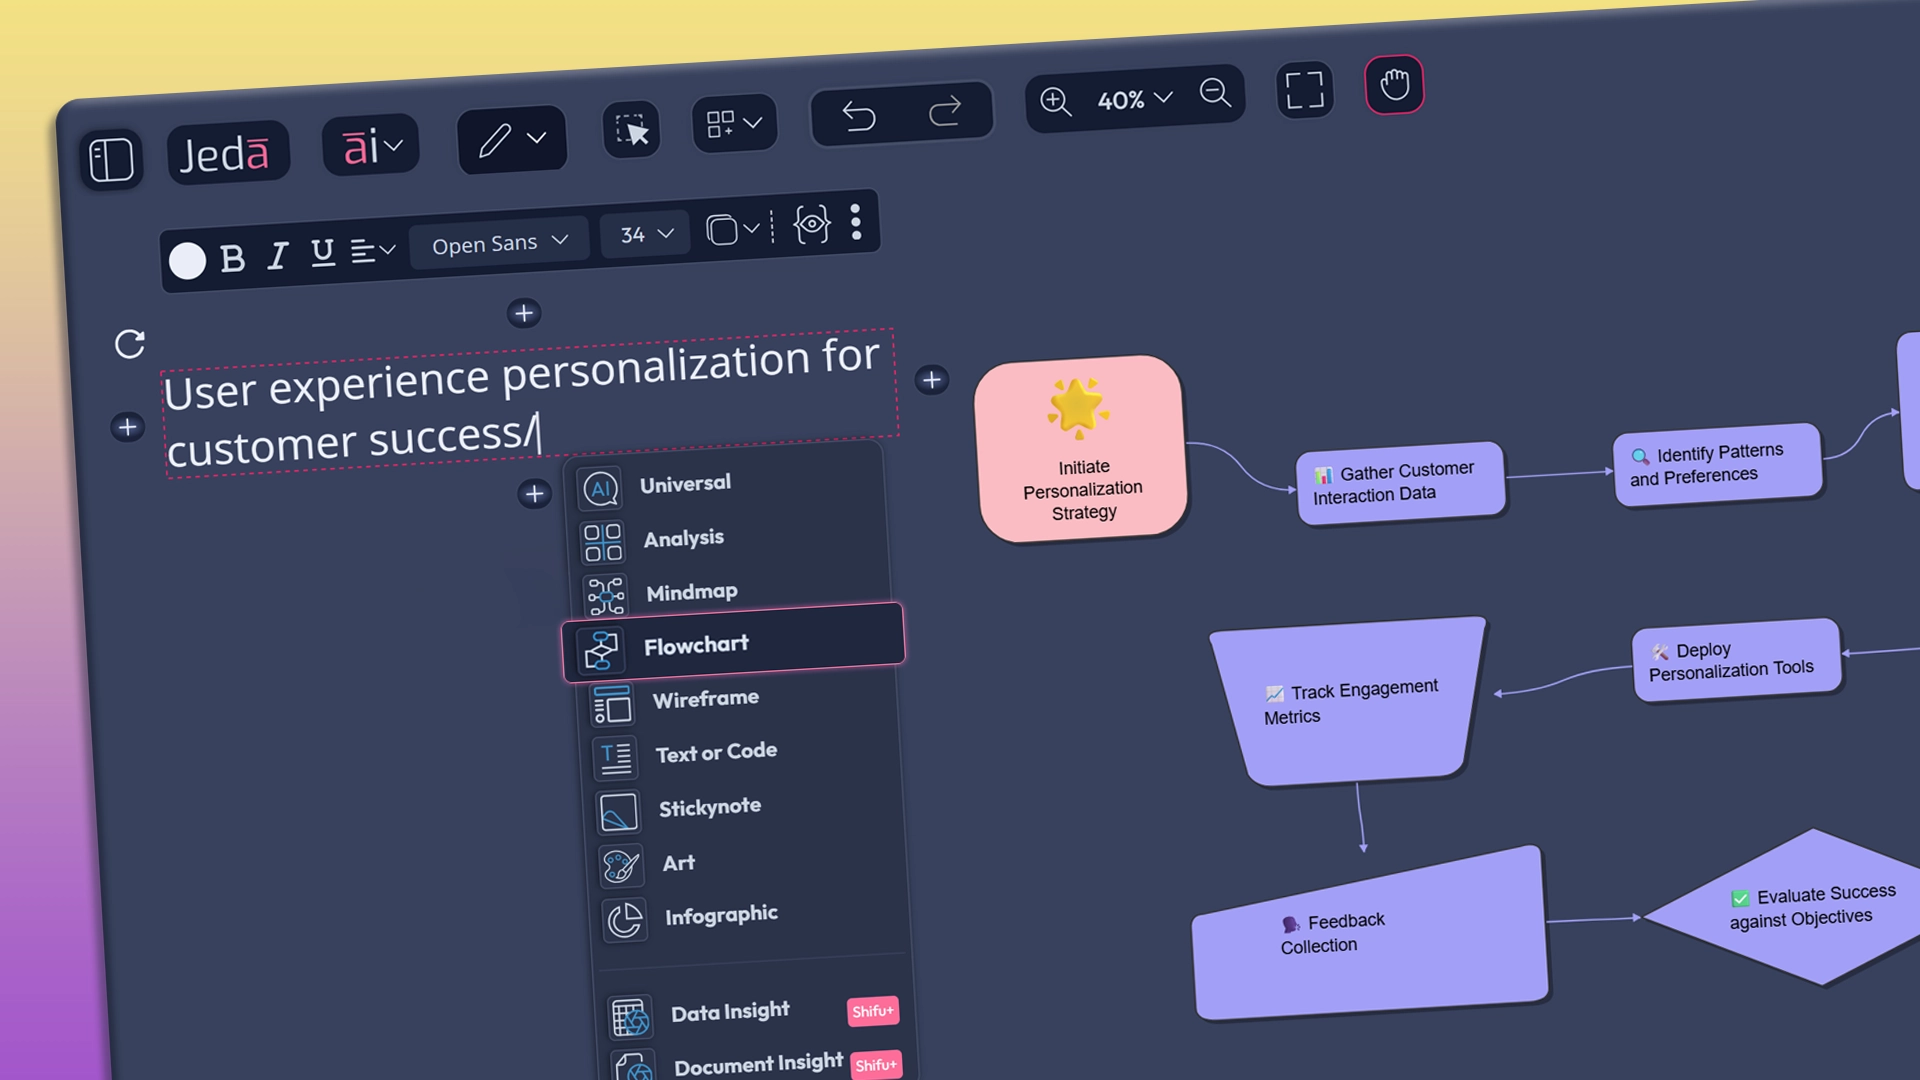Open the 40% zoom level dropdown
The width and height of the screenshot is (1920, 1080).
(x=1133, y=99)
